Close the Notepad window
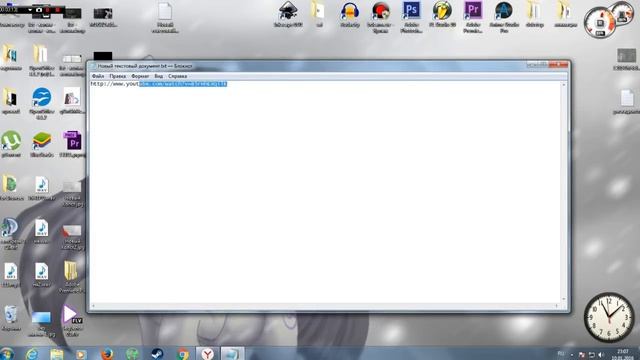This screenshot has height=360, width=640. [x=558, y=64]
